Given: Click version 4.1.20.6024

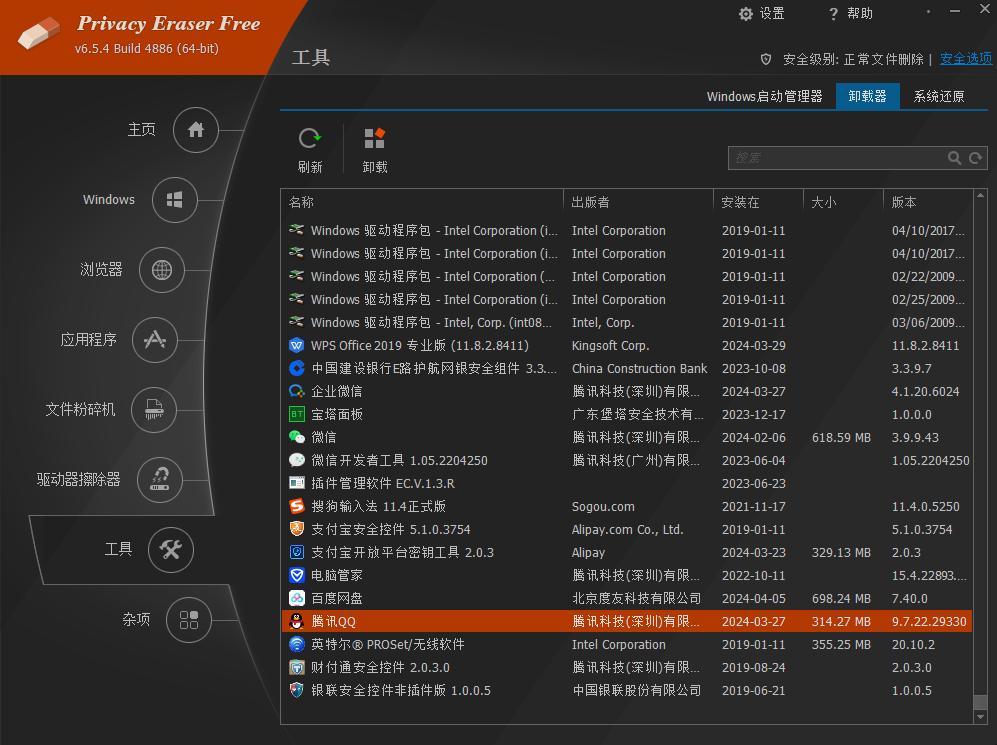Looking at the screenshot, I should pyautogui.click(x=925, y=392).
